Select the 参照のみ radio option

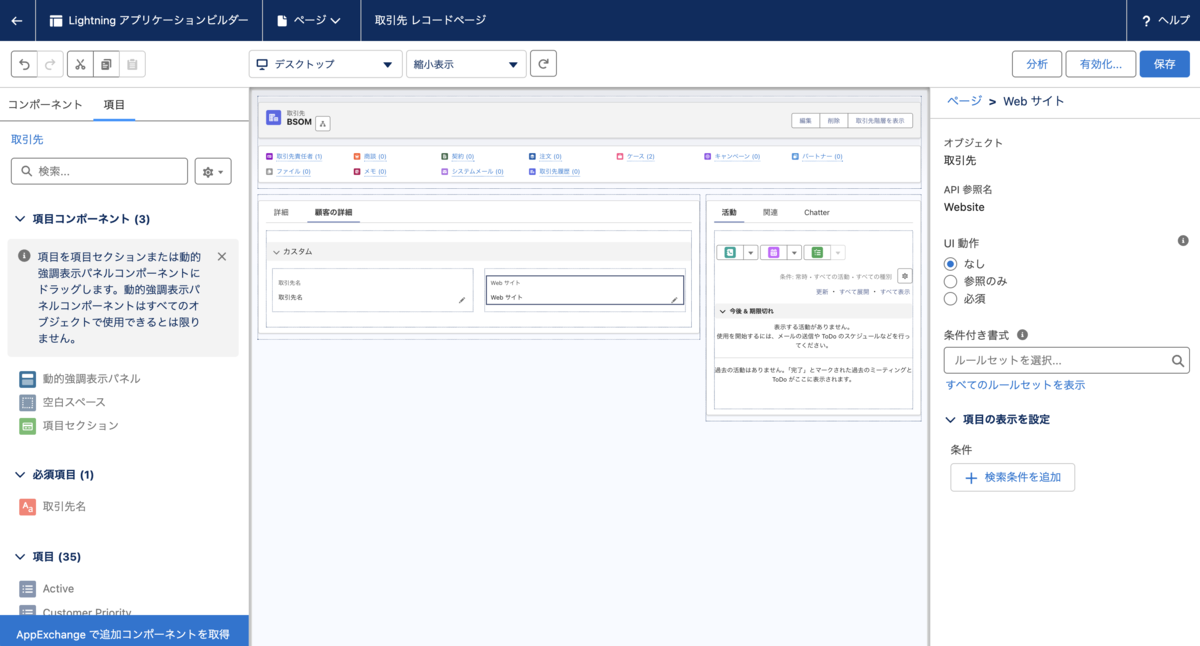coord(950,281)
